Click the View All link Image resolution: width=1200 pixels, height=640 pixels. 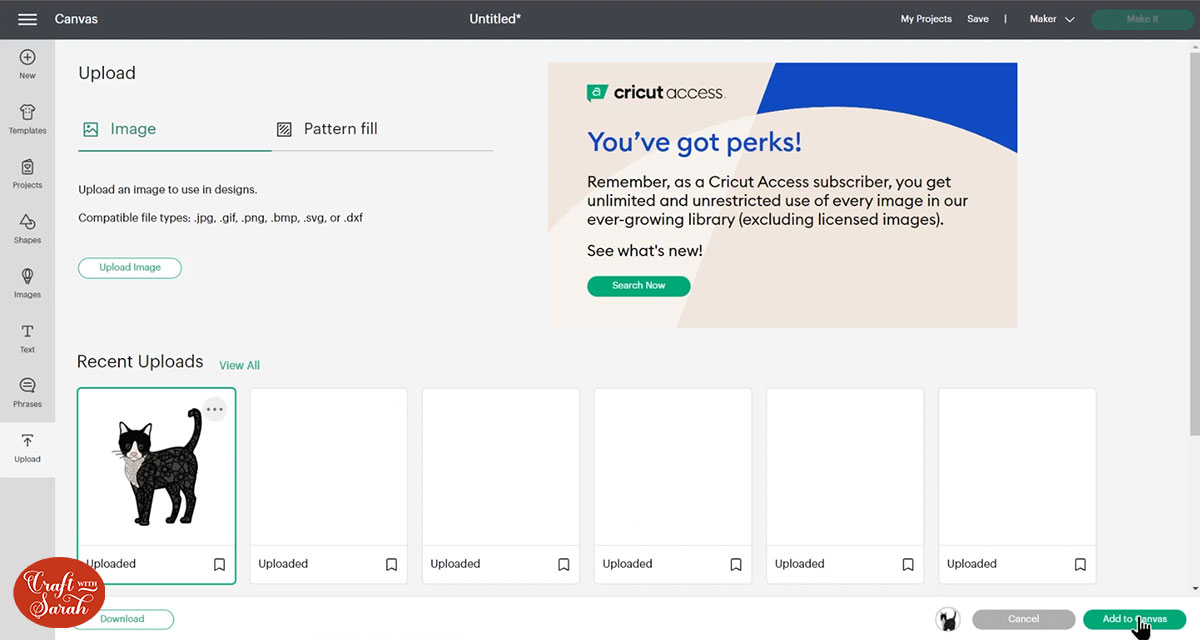[240, 365]
